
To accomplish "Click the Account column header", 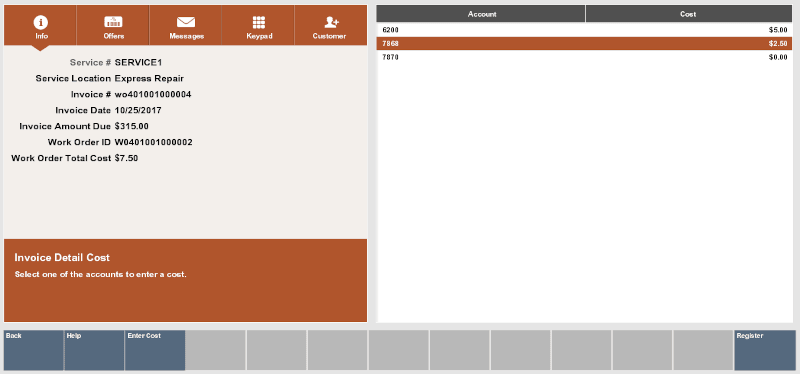I will (481, 14).
